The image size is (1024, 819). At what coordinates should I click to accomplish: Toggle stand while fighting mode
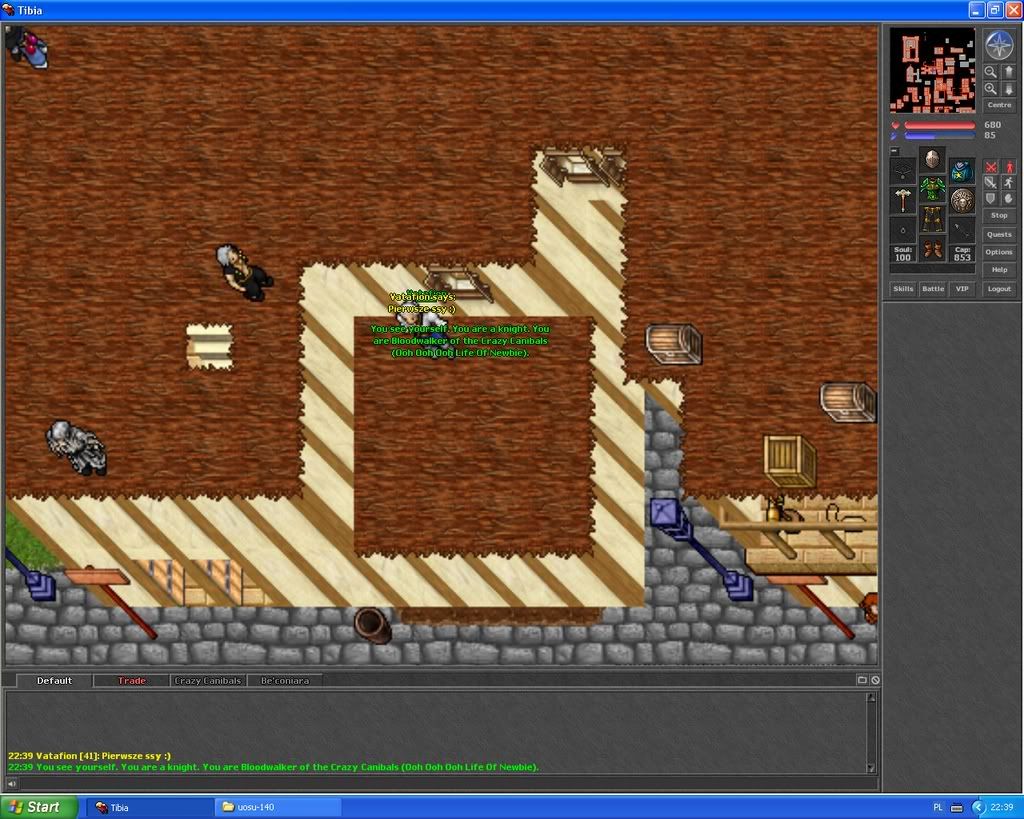click(1009, 167)
